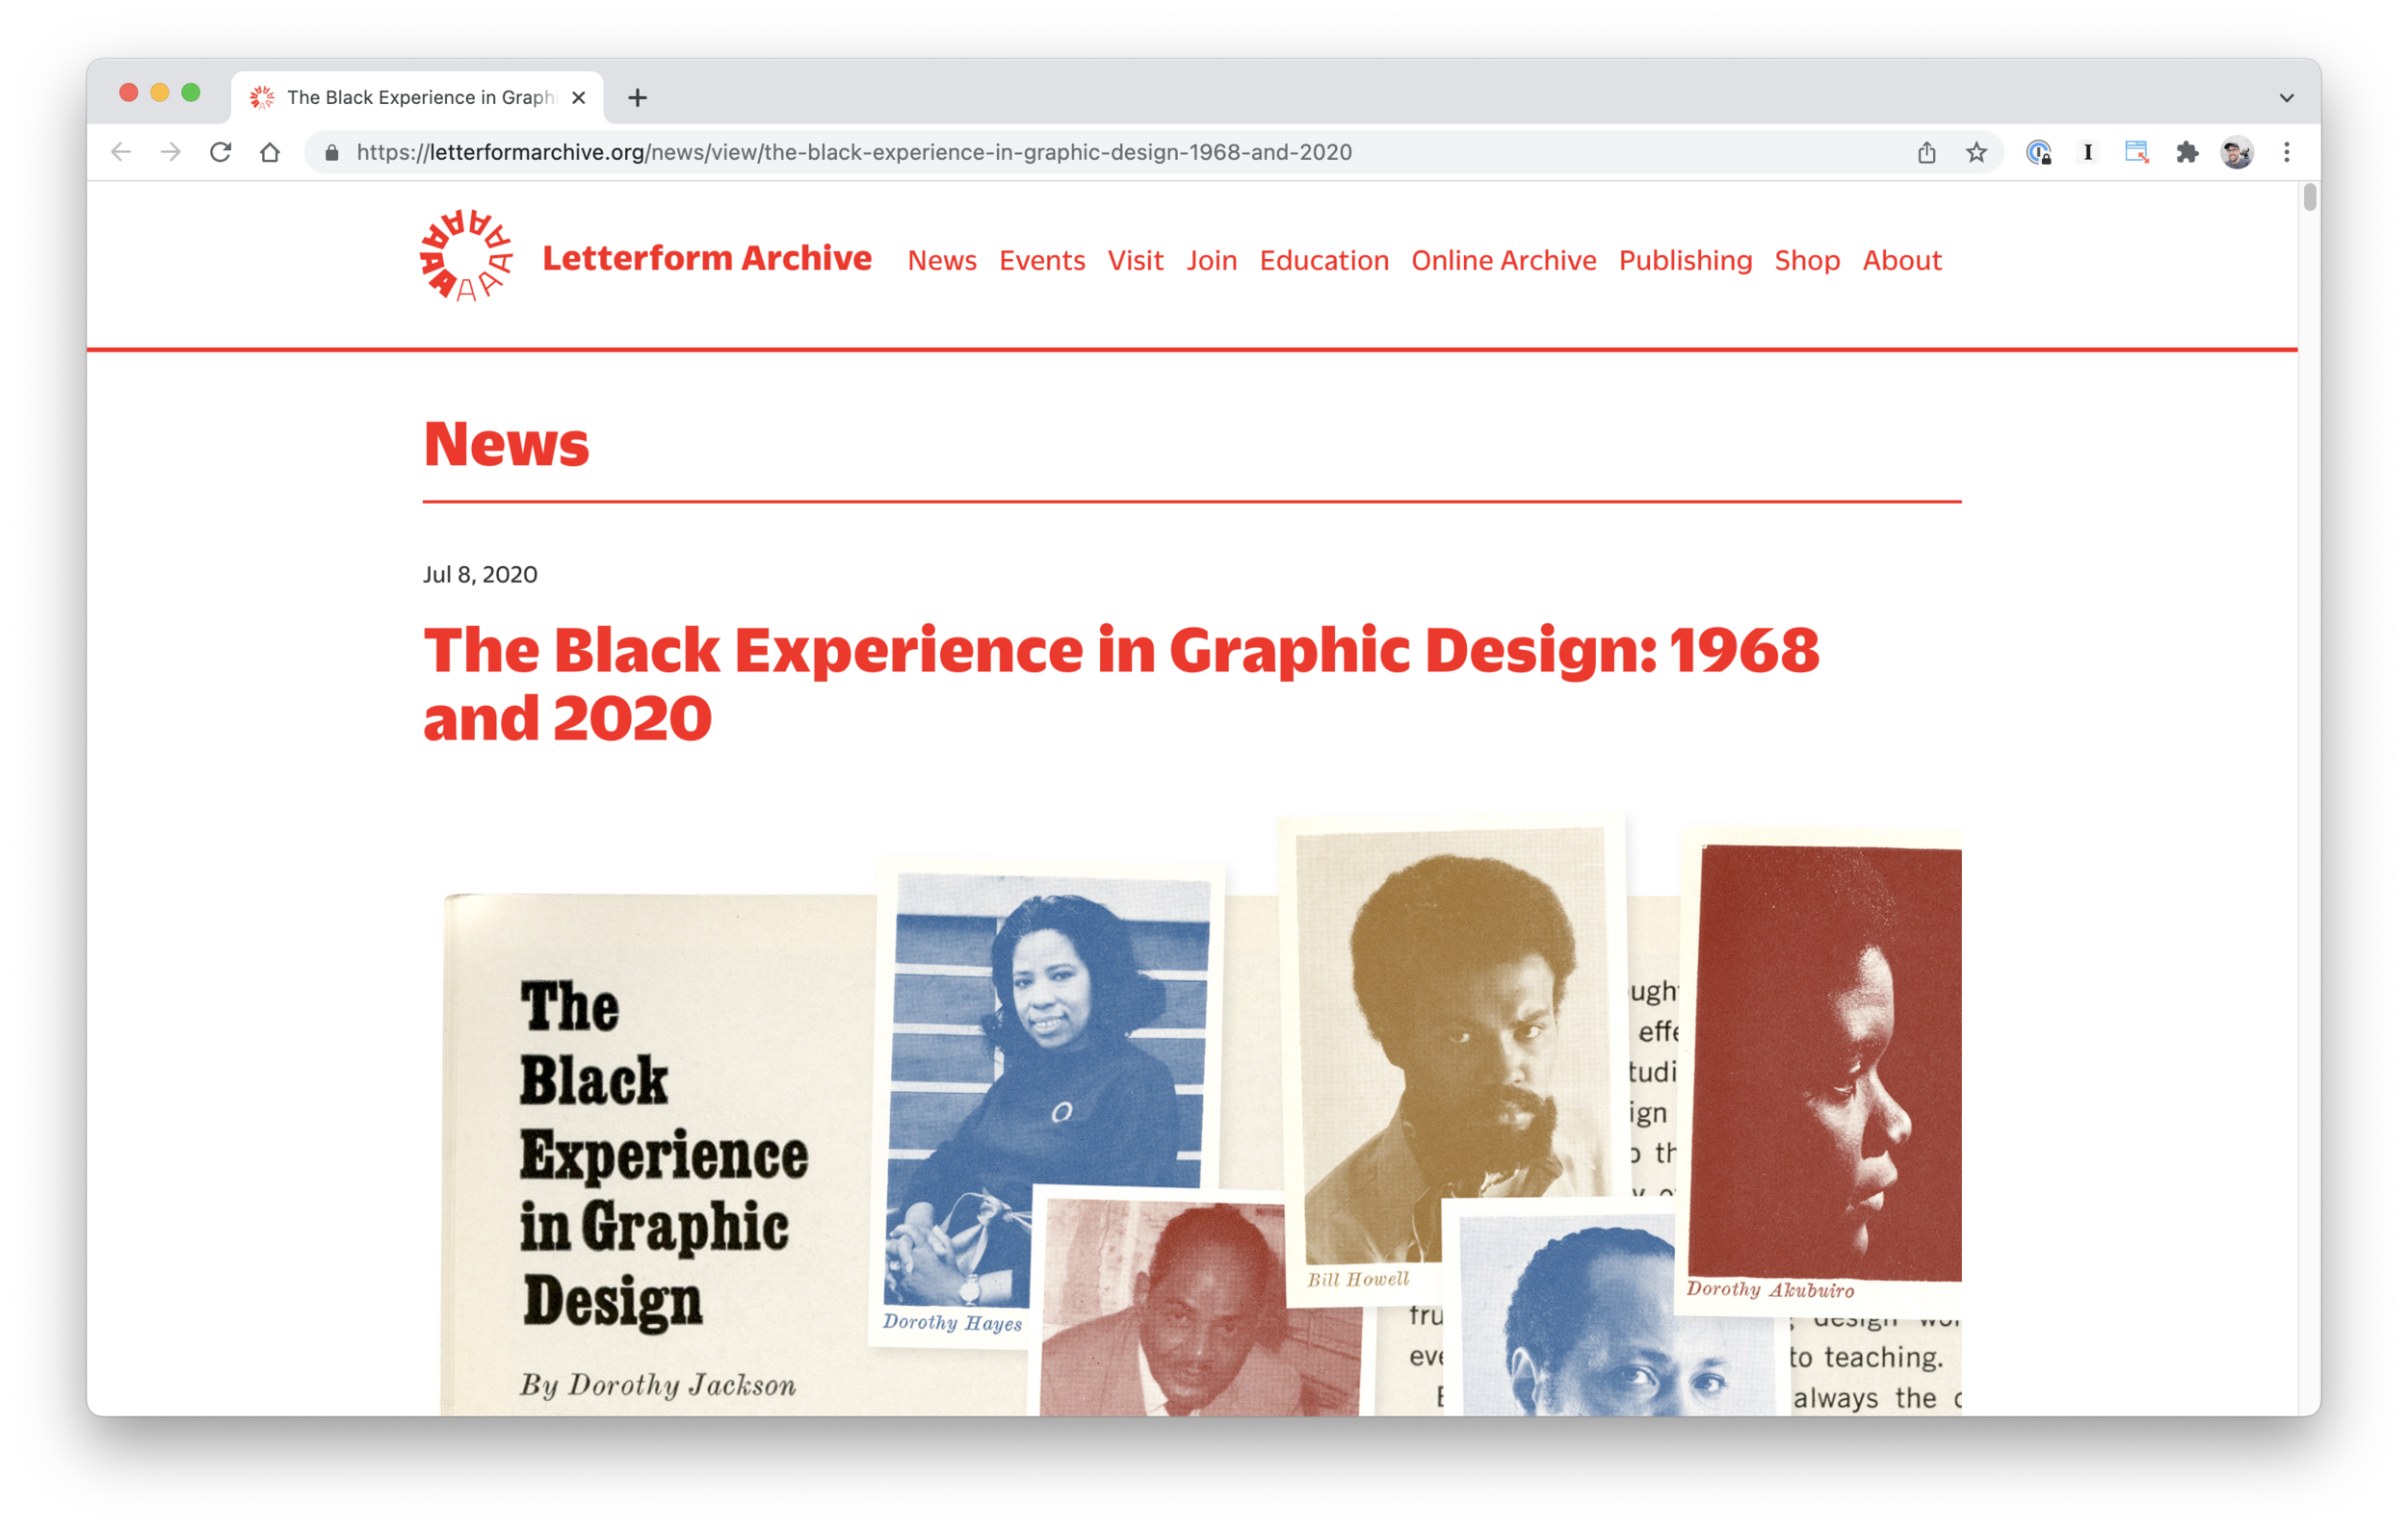Image resolution: width=2408 pixels, height=1531 pixels.
Task: Click the page vertical scrollbar thumb
Action: click(x=2308, y=197)
